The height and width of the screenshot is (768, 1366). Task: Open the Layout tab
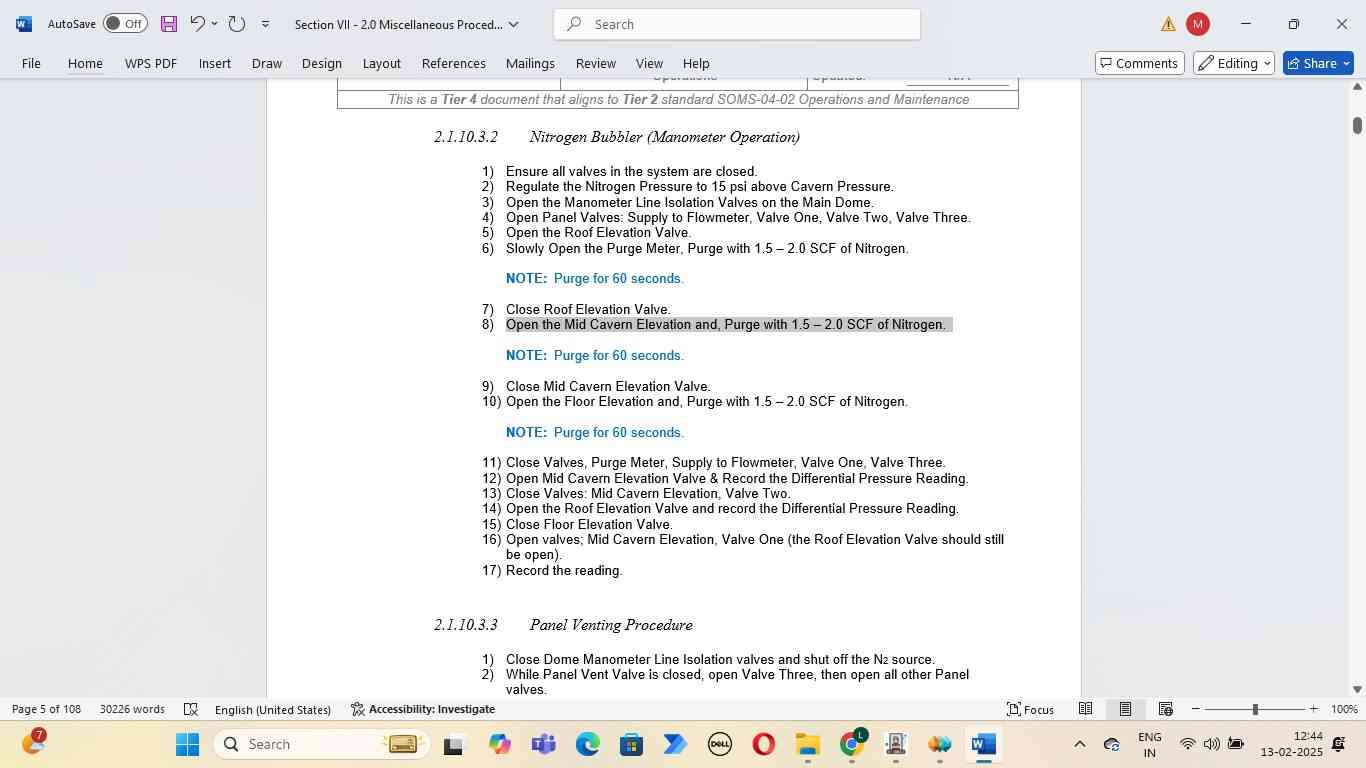pos(381,63)
